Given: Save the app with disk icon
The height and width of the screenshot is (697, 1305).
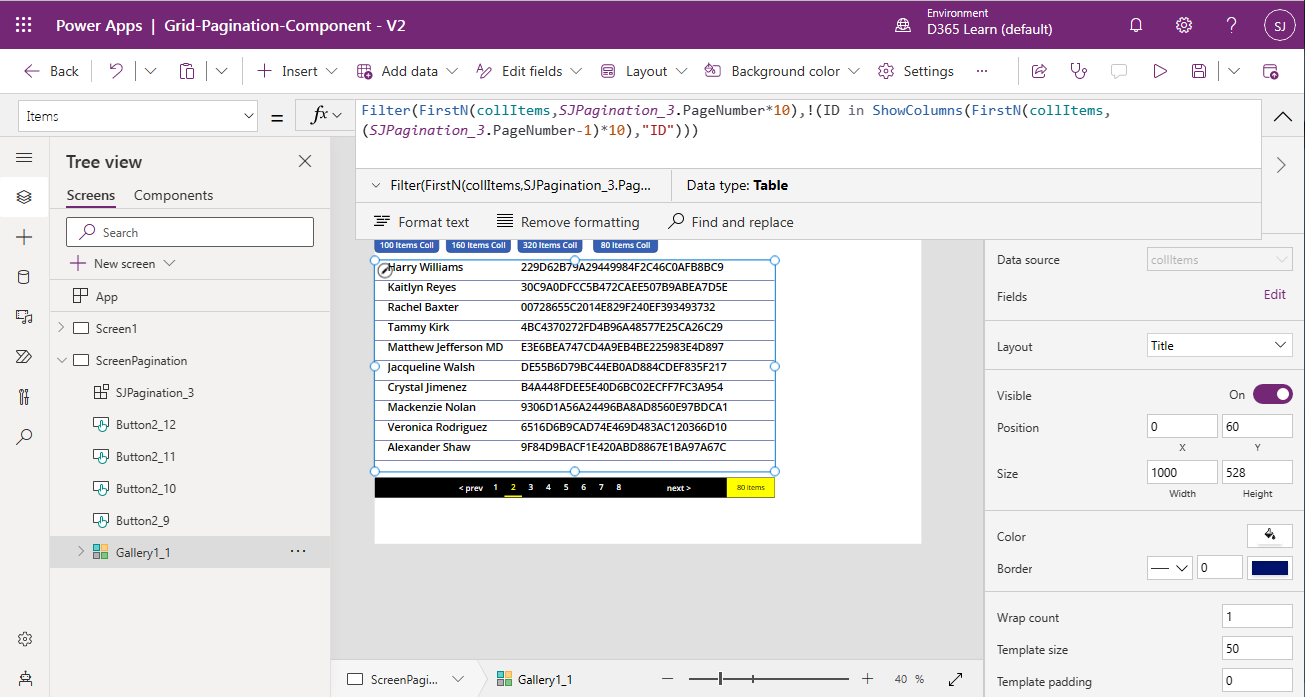Looking at the screenshot, I should coord(1199,71).
